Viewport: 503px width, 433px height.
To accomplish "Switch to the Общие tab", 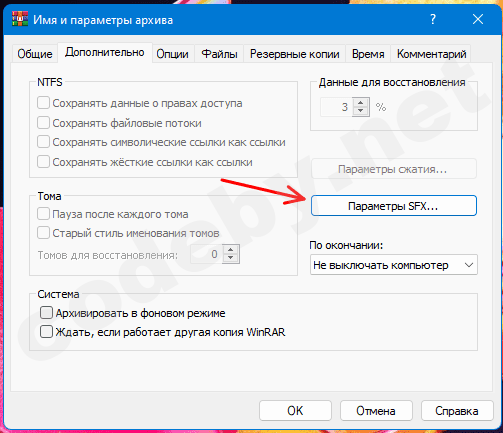I will click(35, 54).
